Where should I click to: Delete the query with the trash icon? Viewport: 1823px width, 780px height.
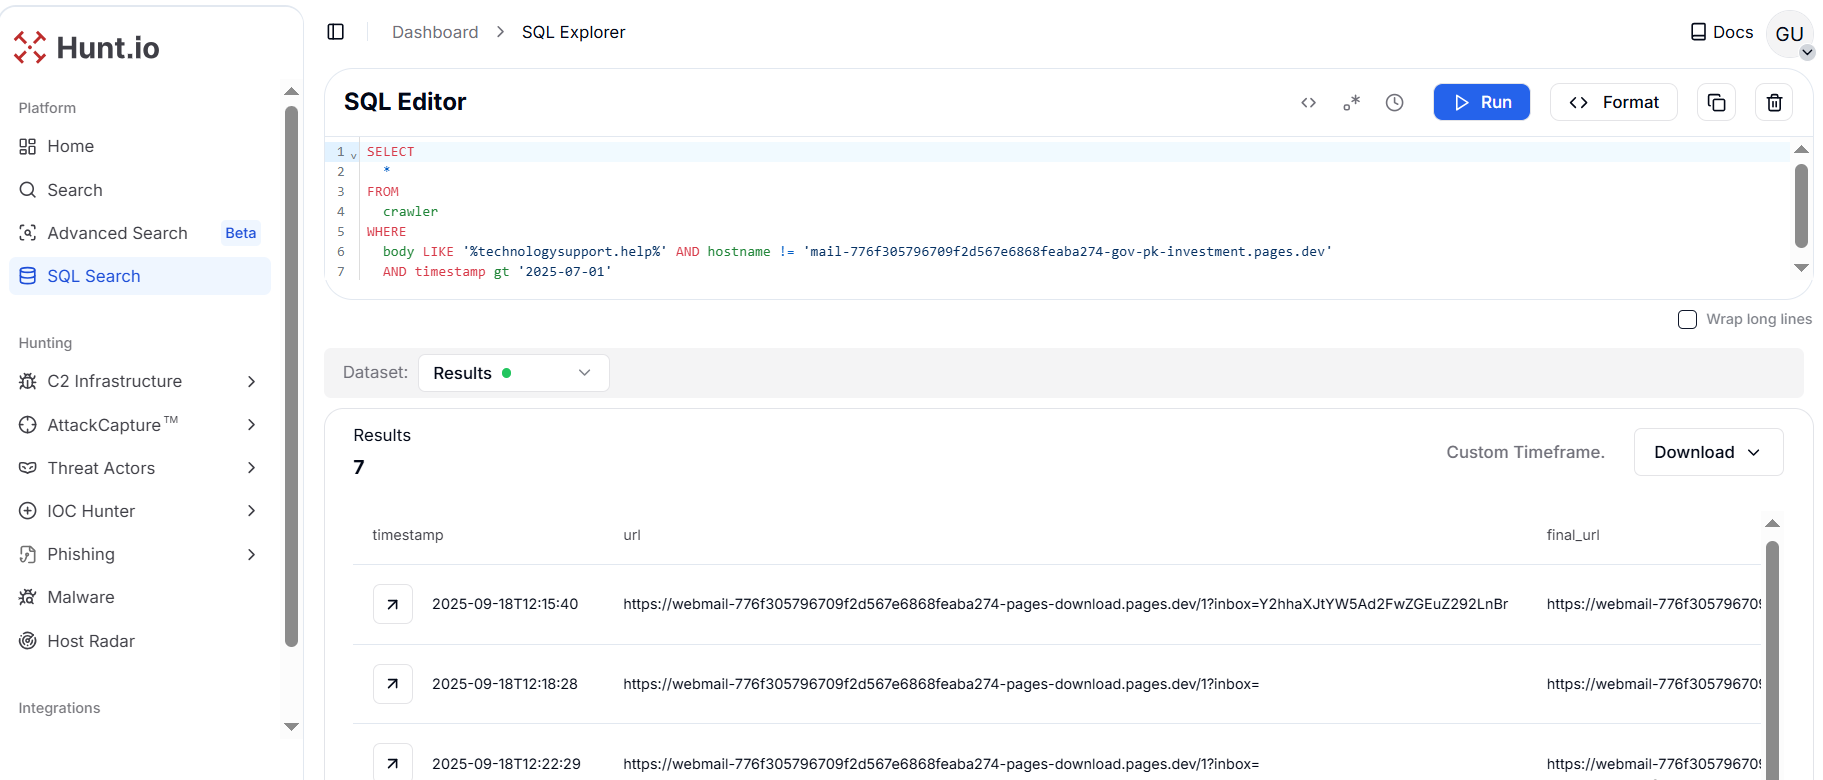(x=1774, y=103)
